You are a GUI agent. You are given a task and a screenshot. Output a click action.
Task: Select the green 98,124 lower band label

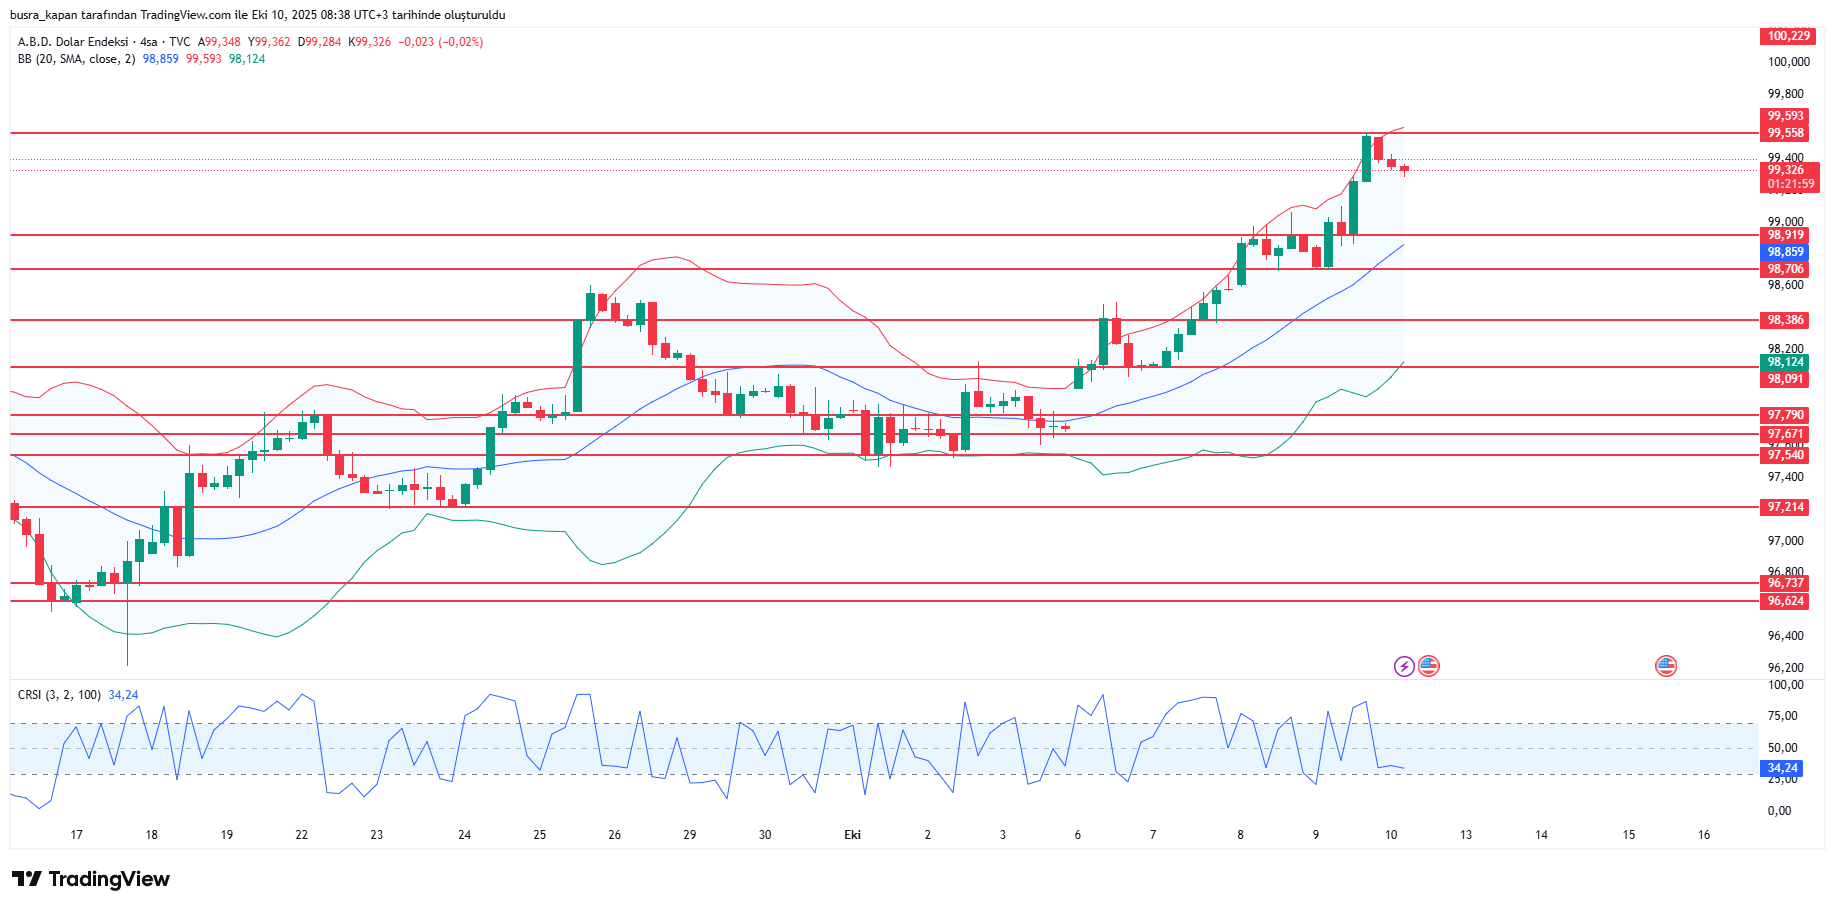pos(1785,362)
